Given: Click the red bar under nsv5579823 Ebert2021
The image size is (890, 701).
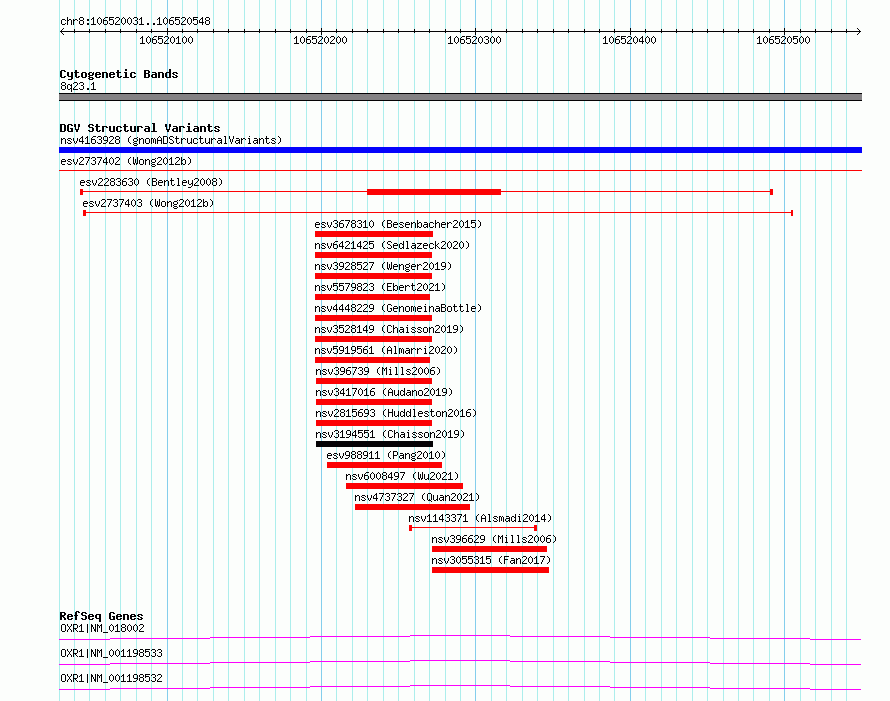Looking at the screenshot, I should (372, 297).
